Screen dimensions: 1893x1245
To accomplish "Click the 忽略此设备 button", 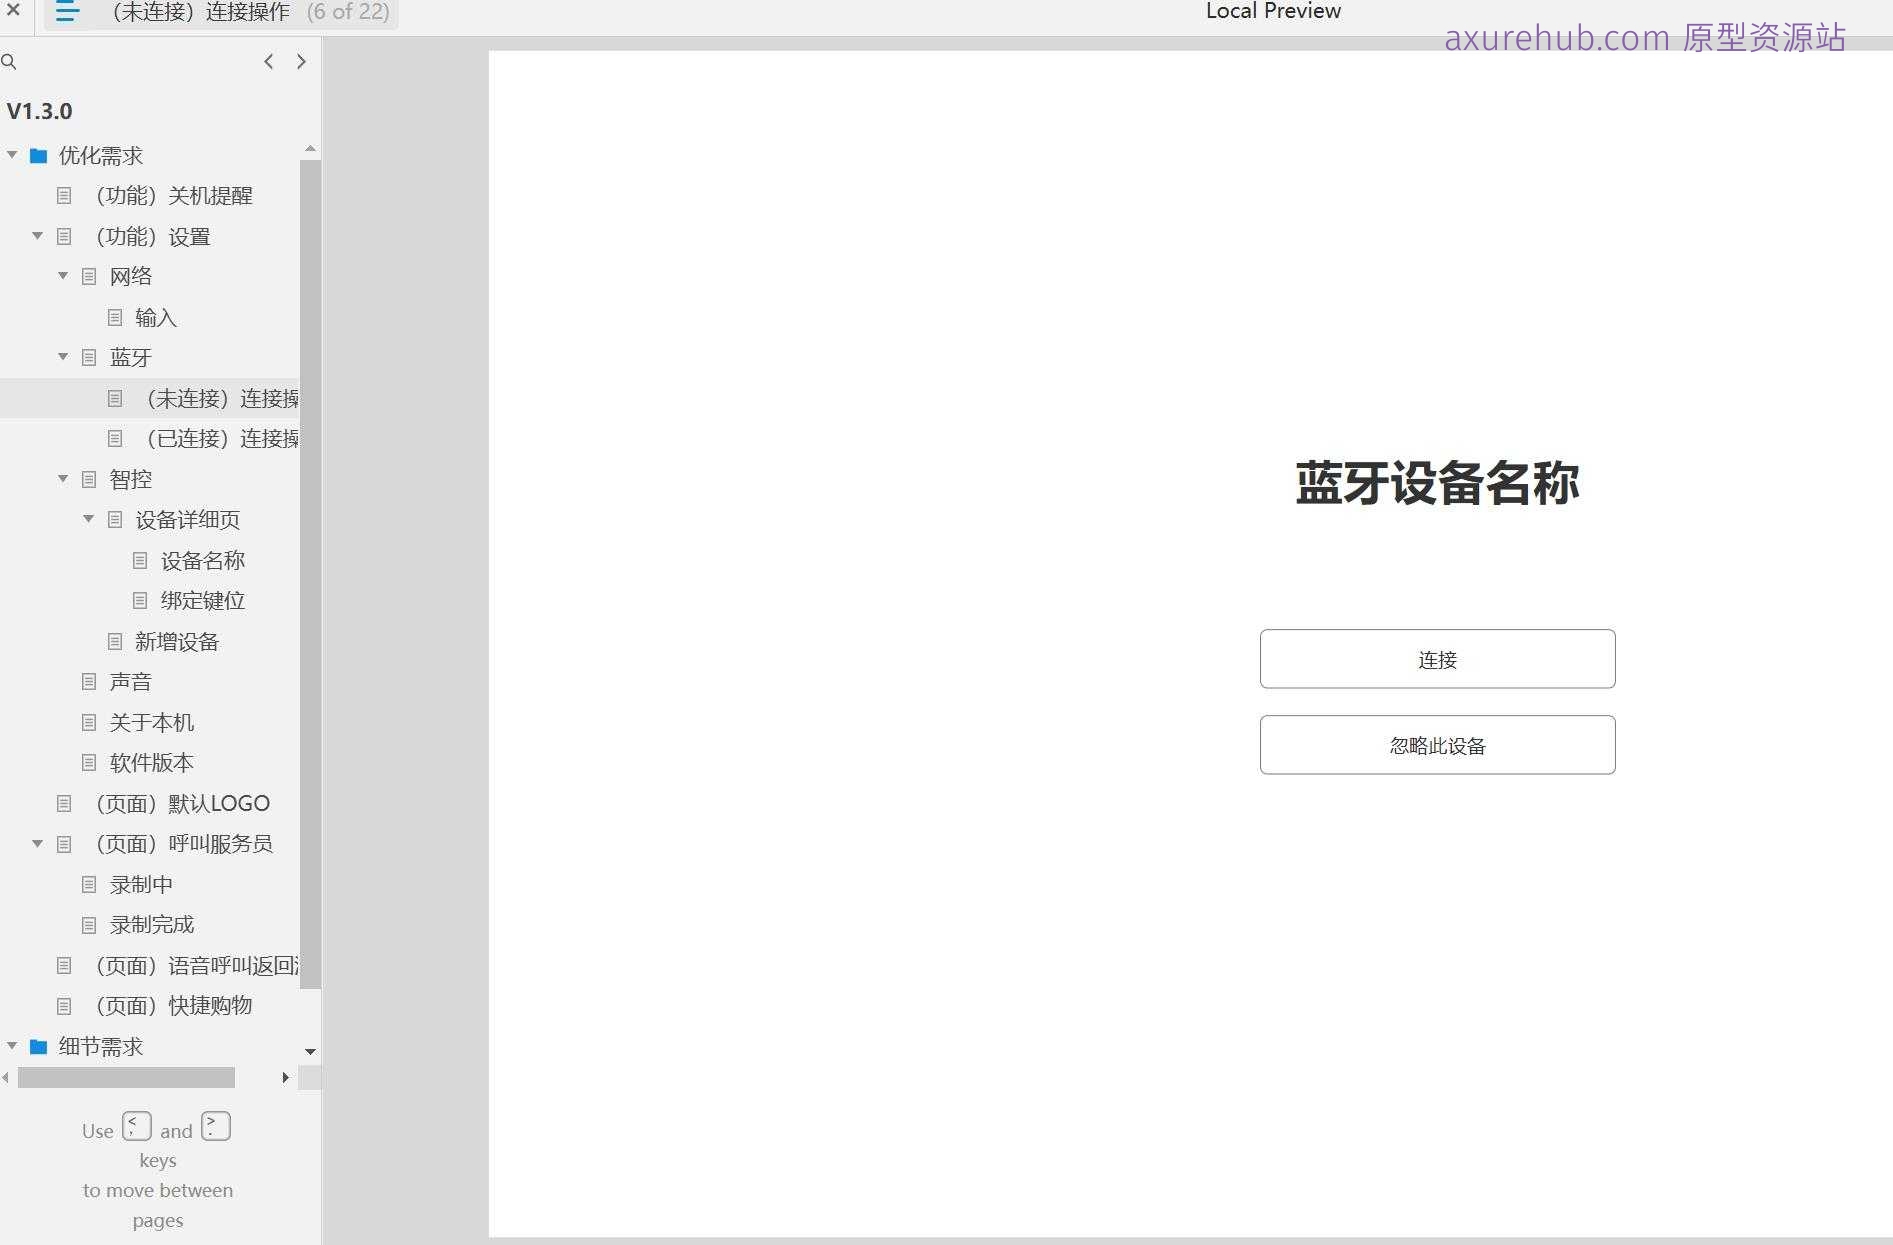I will pos(1437,744).
